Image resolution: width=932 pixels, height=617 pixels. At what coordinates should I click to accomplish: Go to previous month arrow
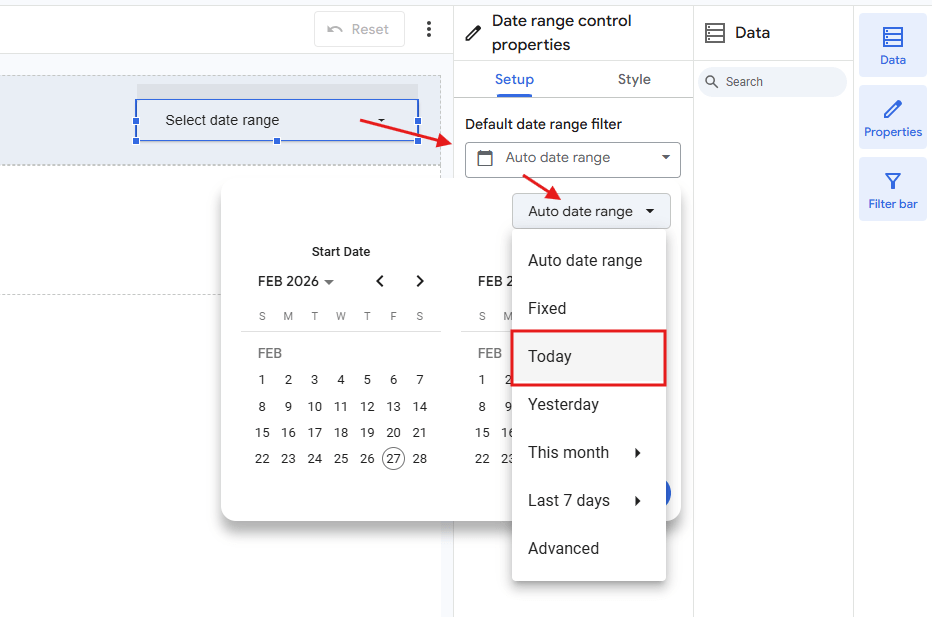[380, 281]
